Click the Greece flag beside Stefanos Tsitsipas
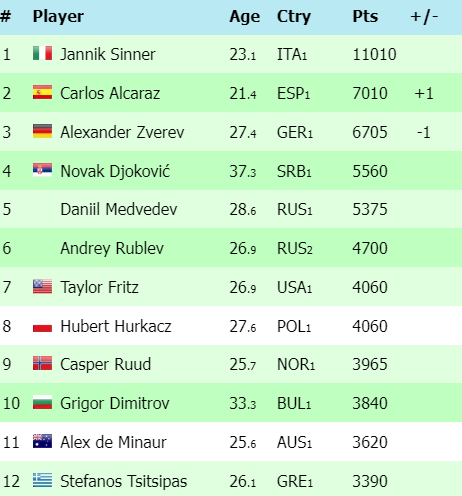Image resolution: width=462 pixels, height=496 pixels. (42, 480)
